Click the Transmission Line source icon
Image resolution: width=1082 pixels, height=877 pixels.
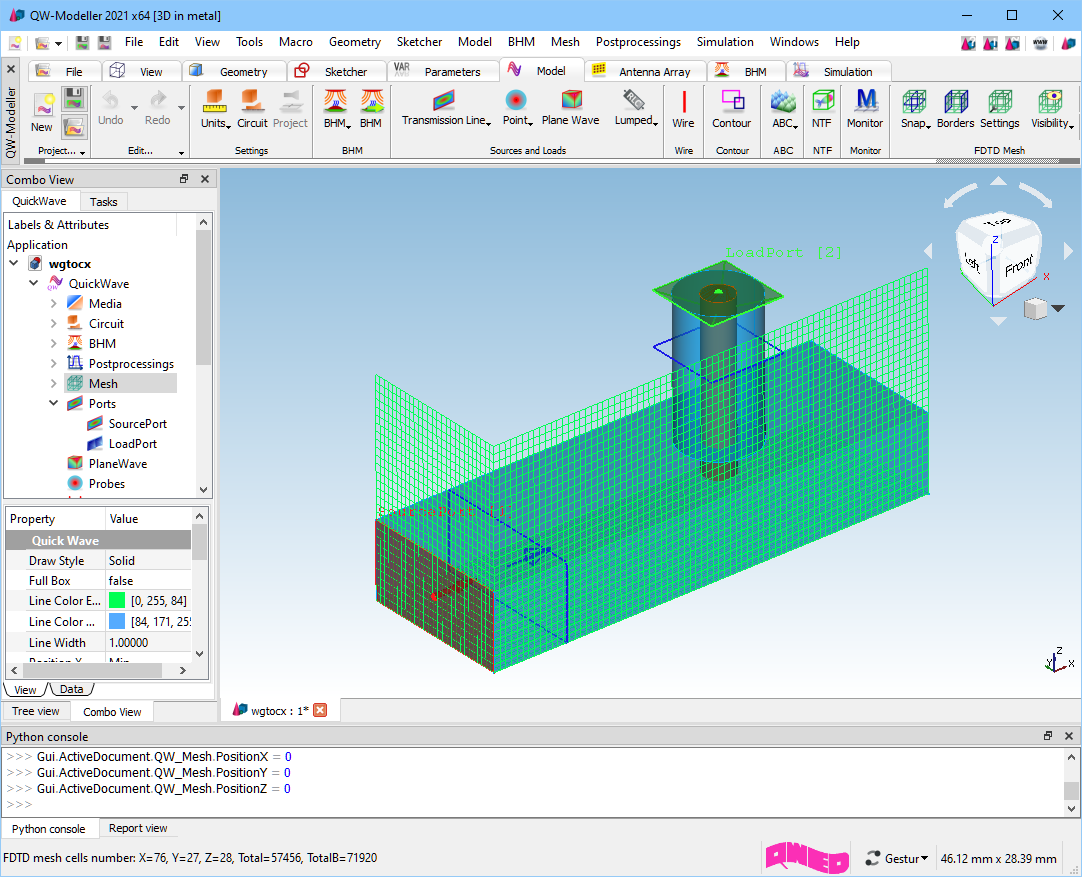tap(444, 101)
